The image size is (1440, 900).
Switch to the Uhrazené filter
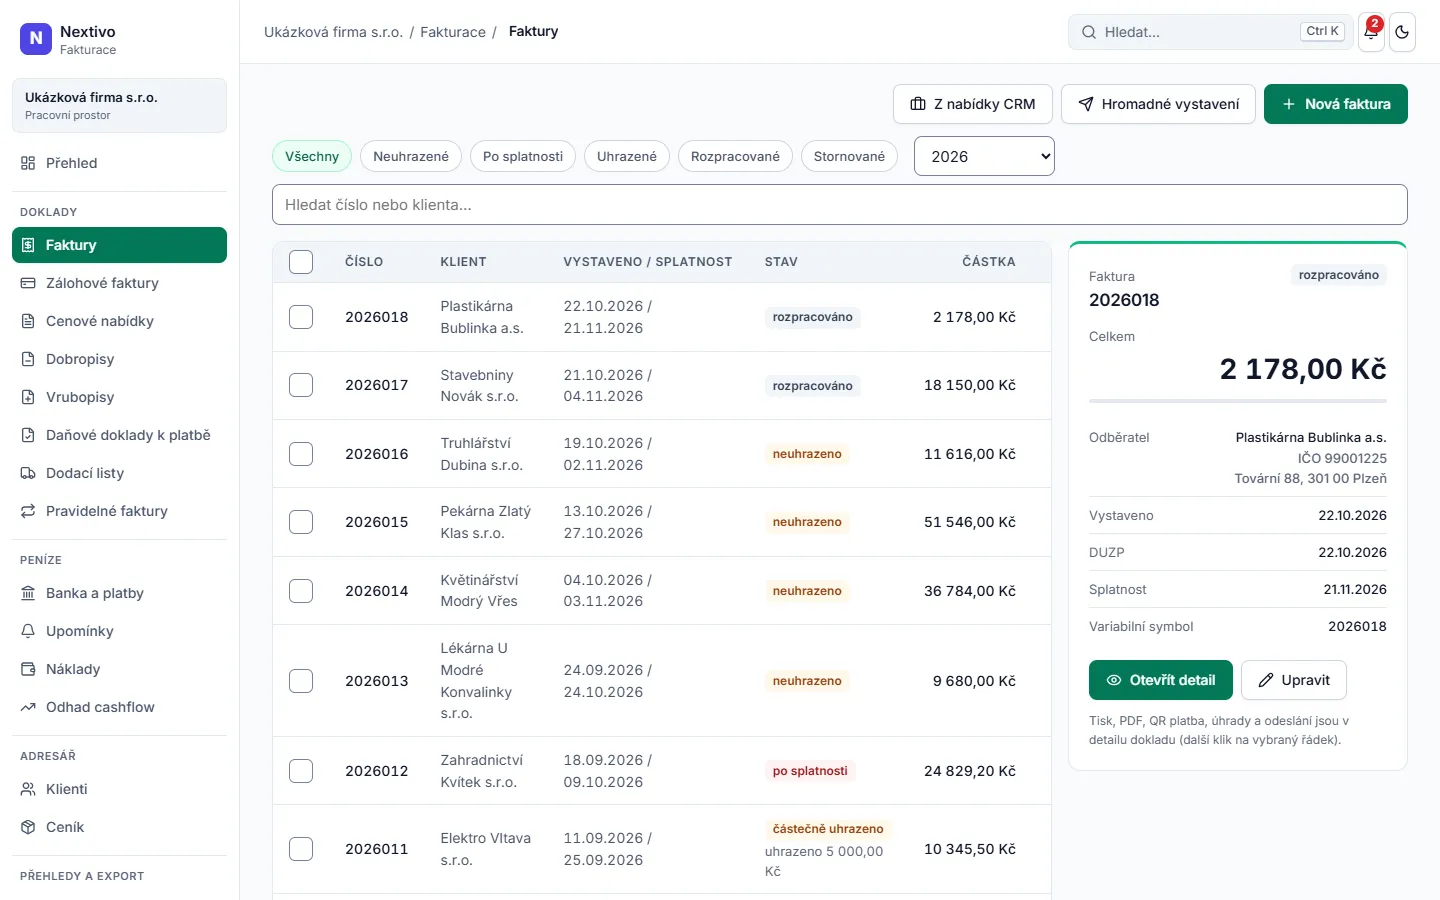tap(627, 156)
